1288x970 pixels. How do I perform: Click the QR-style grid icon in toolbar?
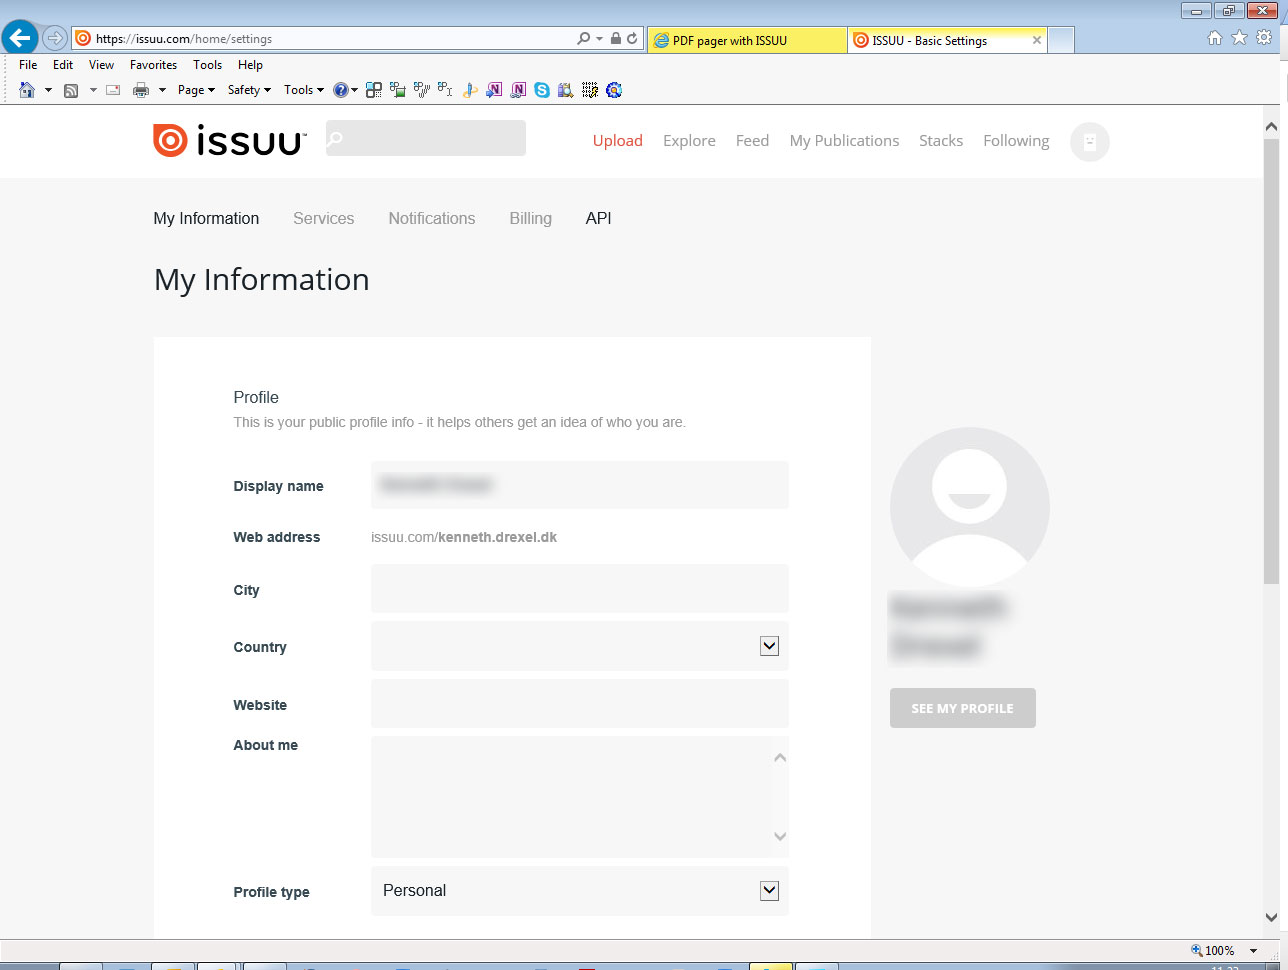pyautogui.click(x=590, y=90)
